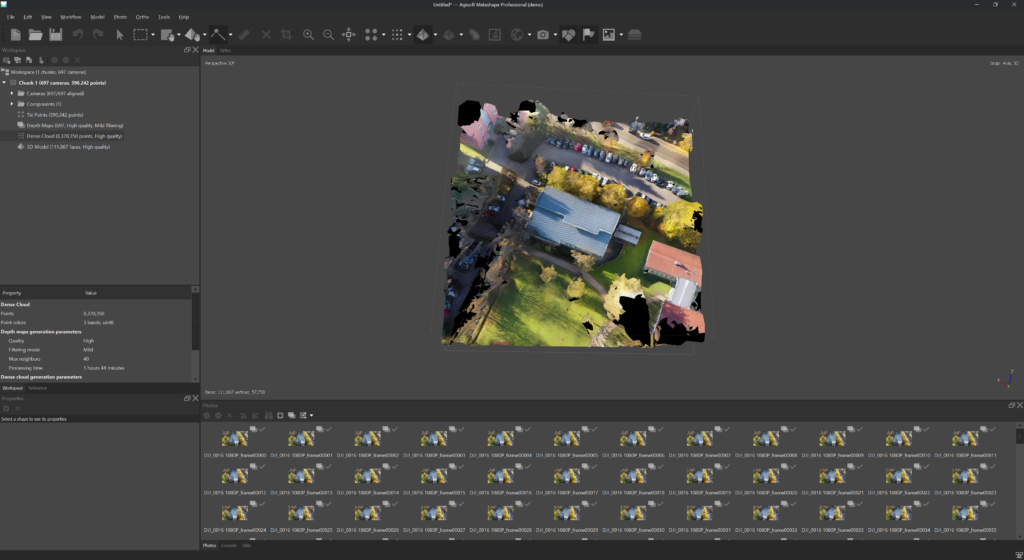Click Change View icon in Photos toolbar
1024x560 pixels.
pos(303,415)
